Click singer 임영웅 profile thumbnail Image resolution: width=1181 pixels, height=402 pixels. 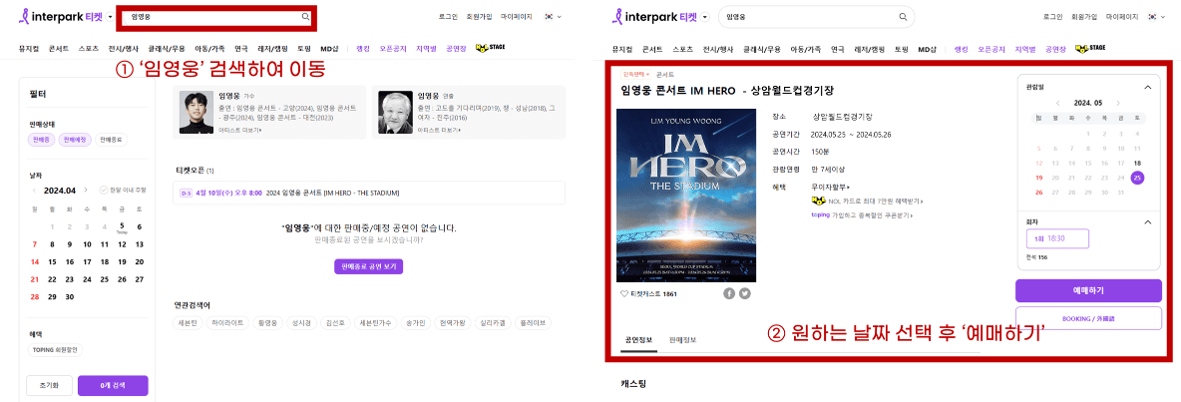coord(195,112)
